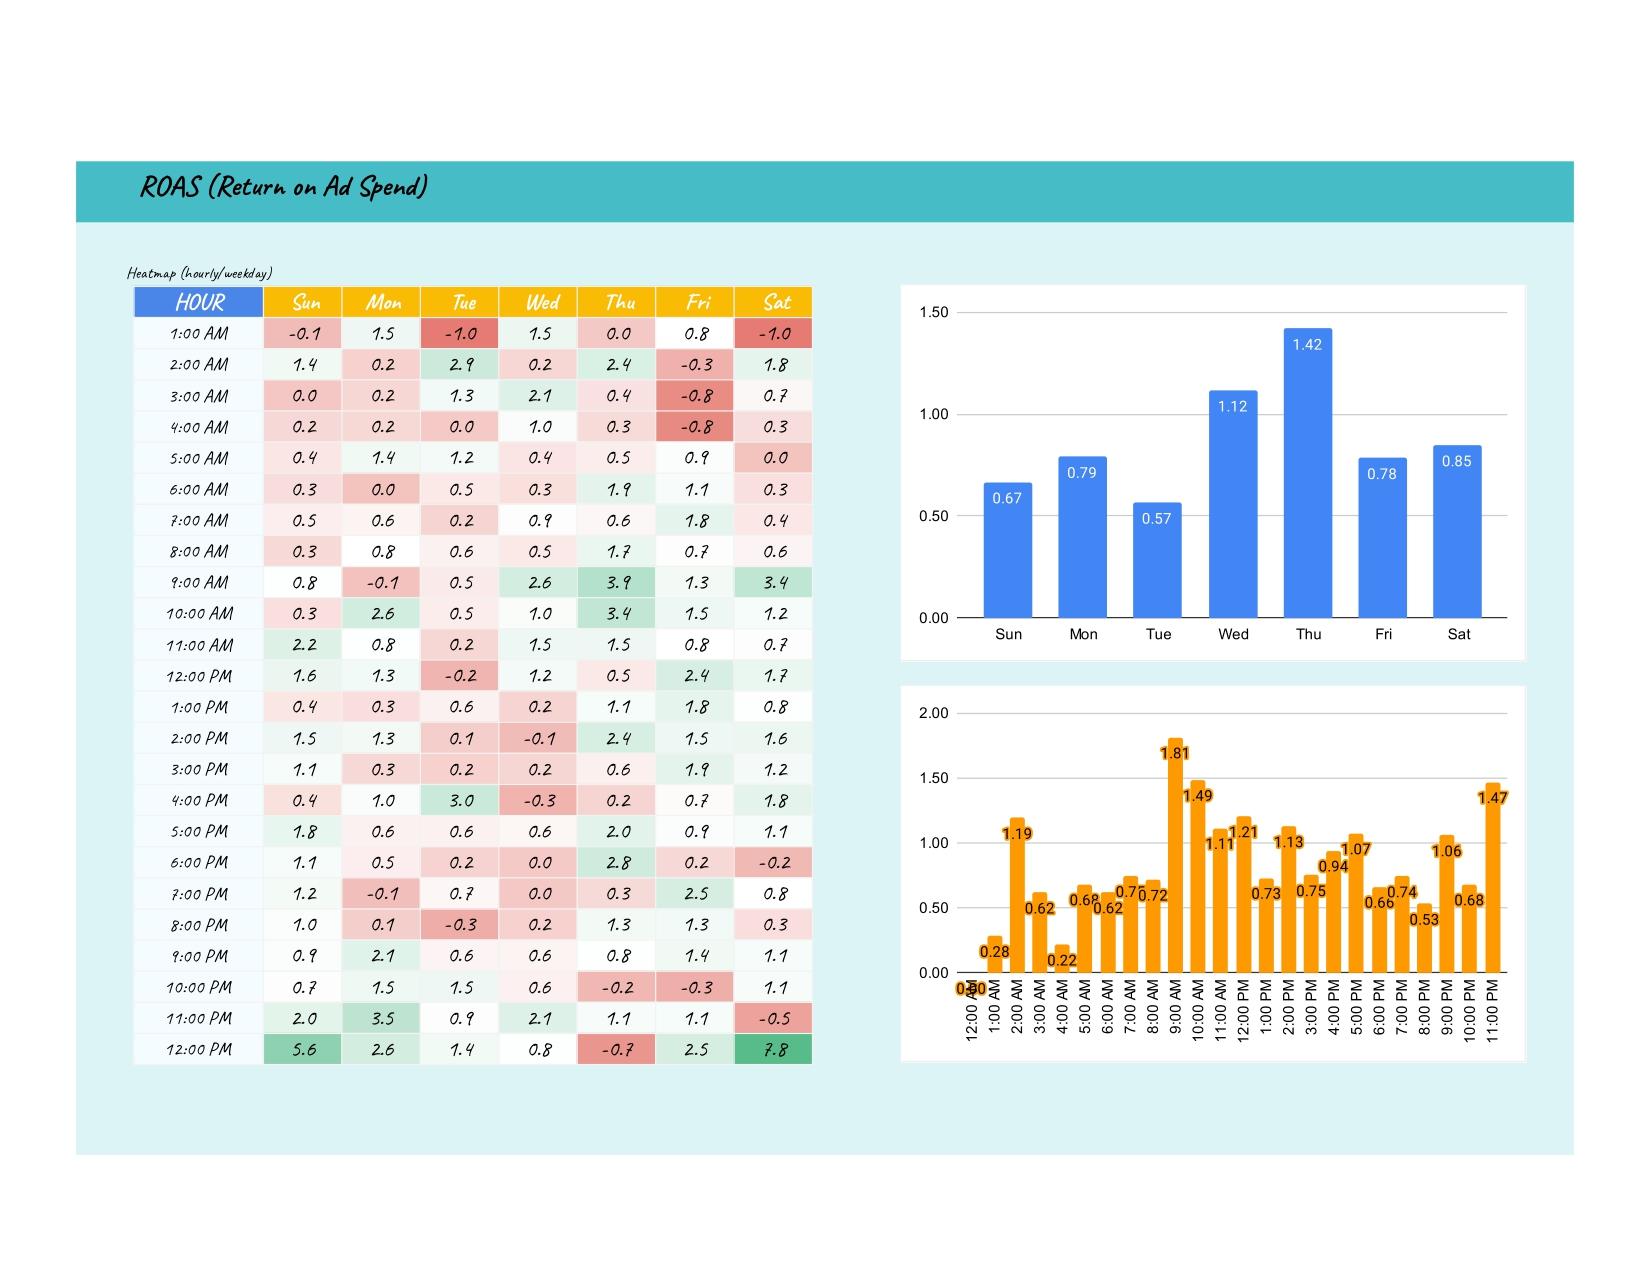Click the orange 11:00 PM bar labeled 1.47
Screen dimensions: 1650x1275
coord(1493,878)
